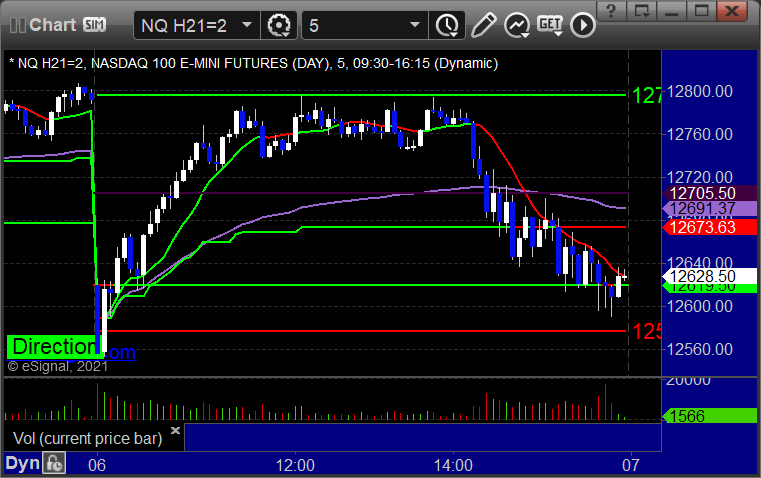The width and height of the screenshot is (761, 478).
Task: Select the pencil drawing tools icon
Action: coord(482,25)
